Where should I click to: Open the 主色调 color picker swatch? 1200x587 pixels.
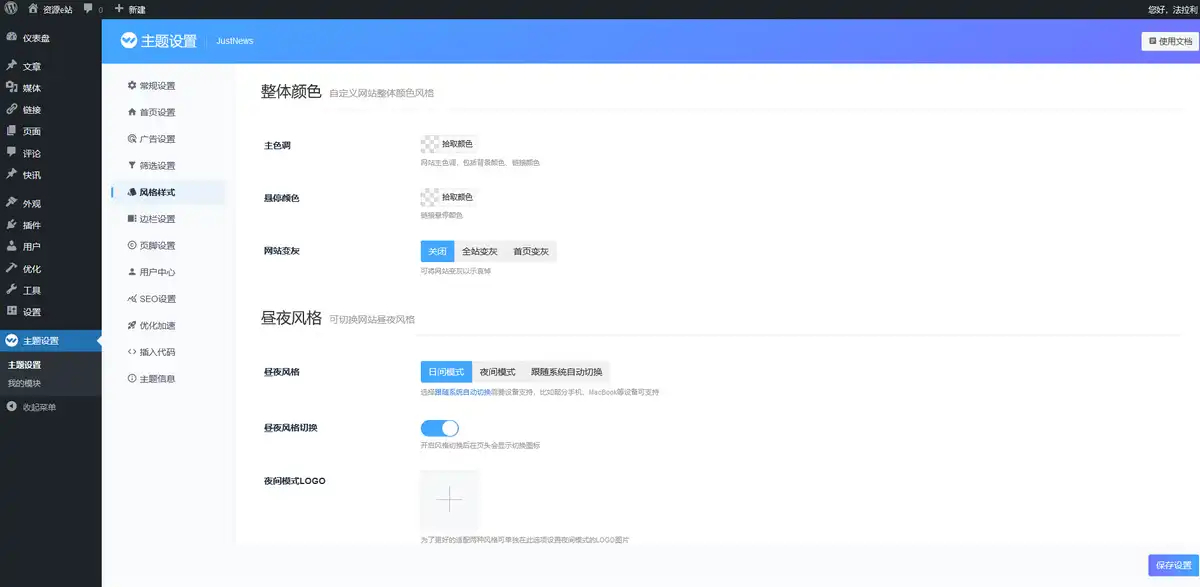pyautogui.click(x=431, y=144)
